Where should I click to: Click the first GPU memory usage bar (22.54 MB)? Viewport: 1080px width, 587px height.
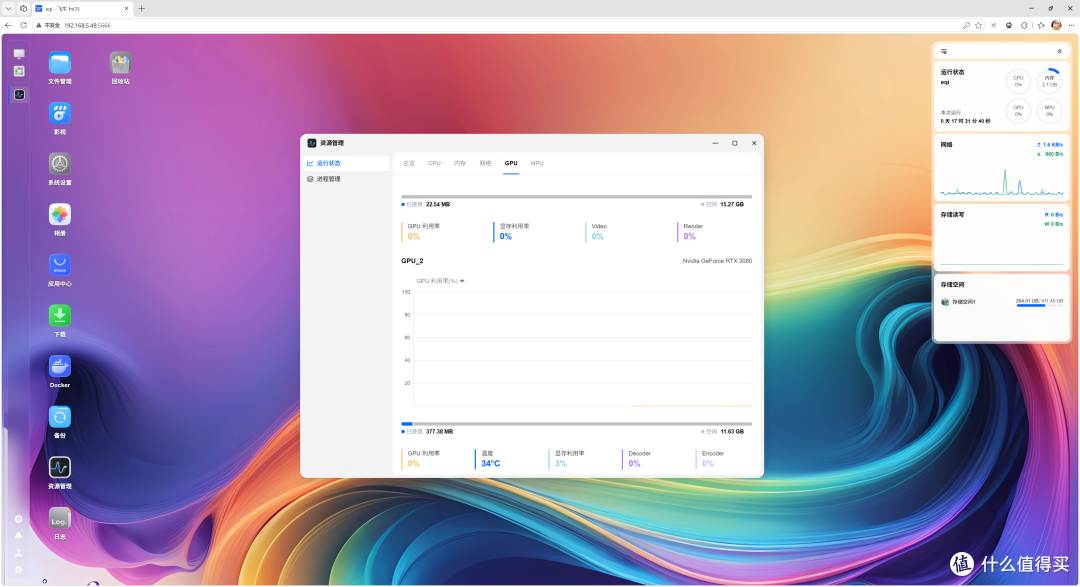pos(577,197)
